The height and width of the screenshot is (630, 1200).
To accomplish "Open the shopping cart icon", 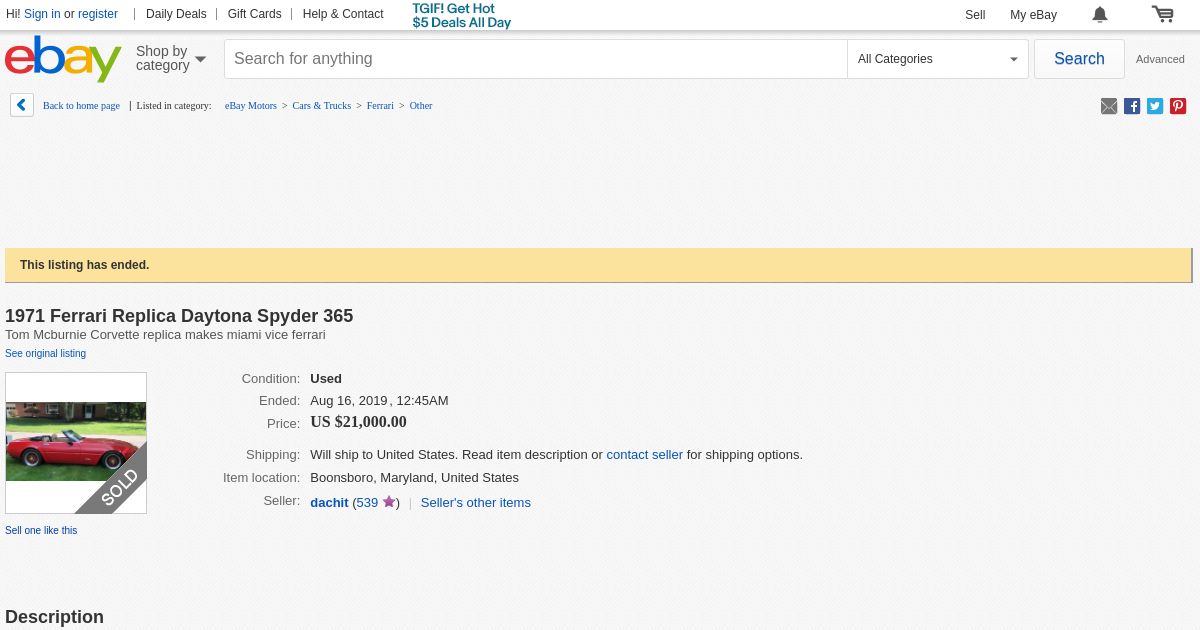I will point(1162,14).
